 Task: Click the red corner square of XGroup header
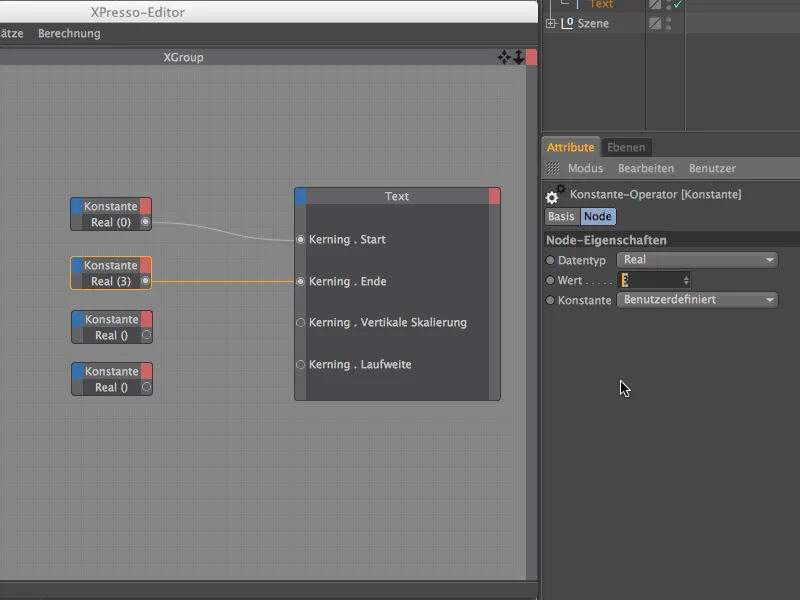point(531,57)
